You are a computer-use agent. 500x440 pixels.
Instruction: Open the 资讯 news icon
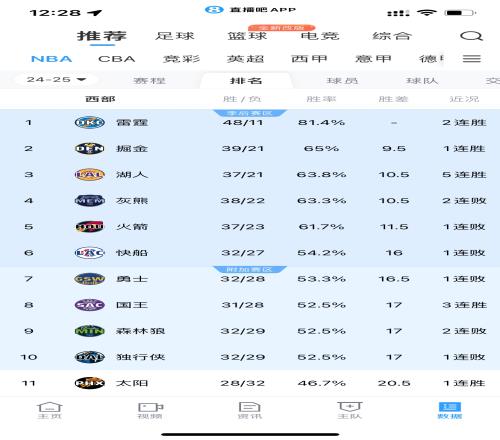coord(250,410)
